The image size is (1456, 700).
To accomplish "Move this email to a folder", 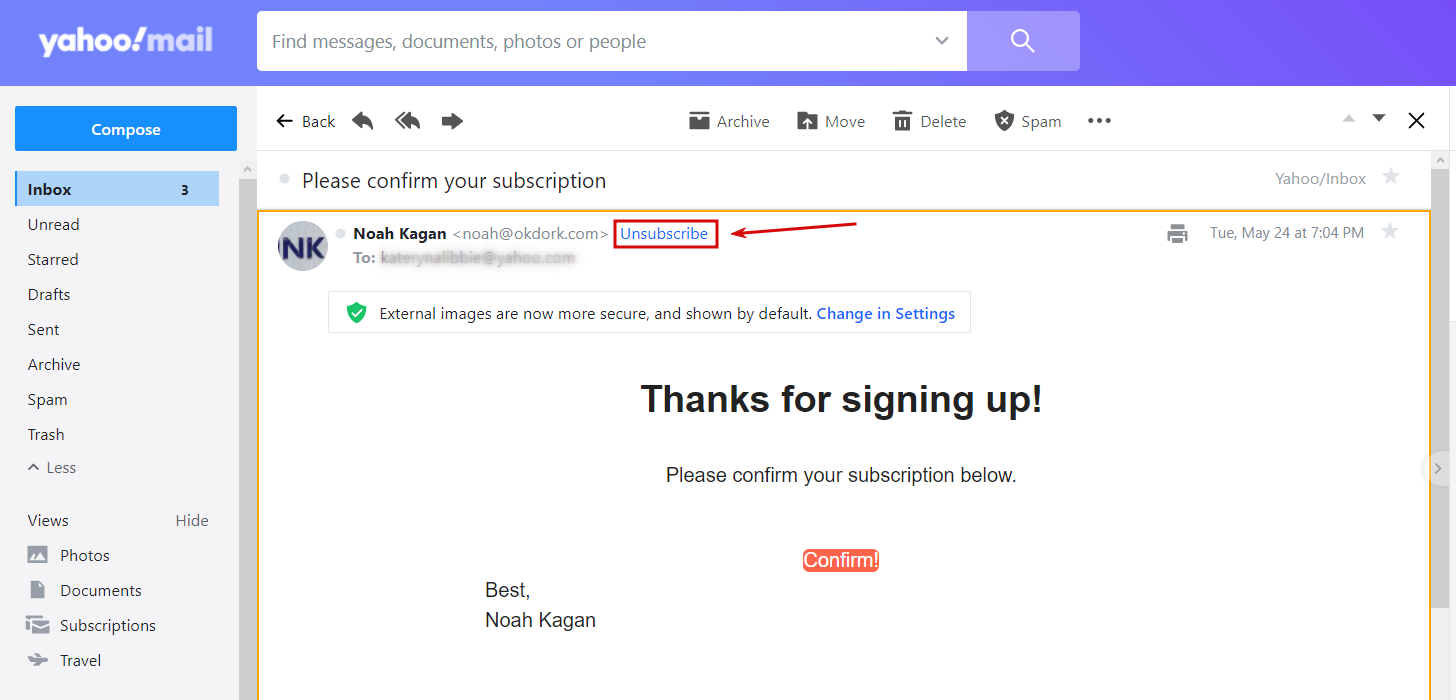I will coord(831,121).
